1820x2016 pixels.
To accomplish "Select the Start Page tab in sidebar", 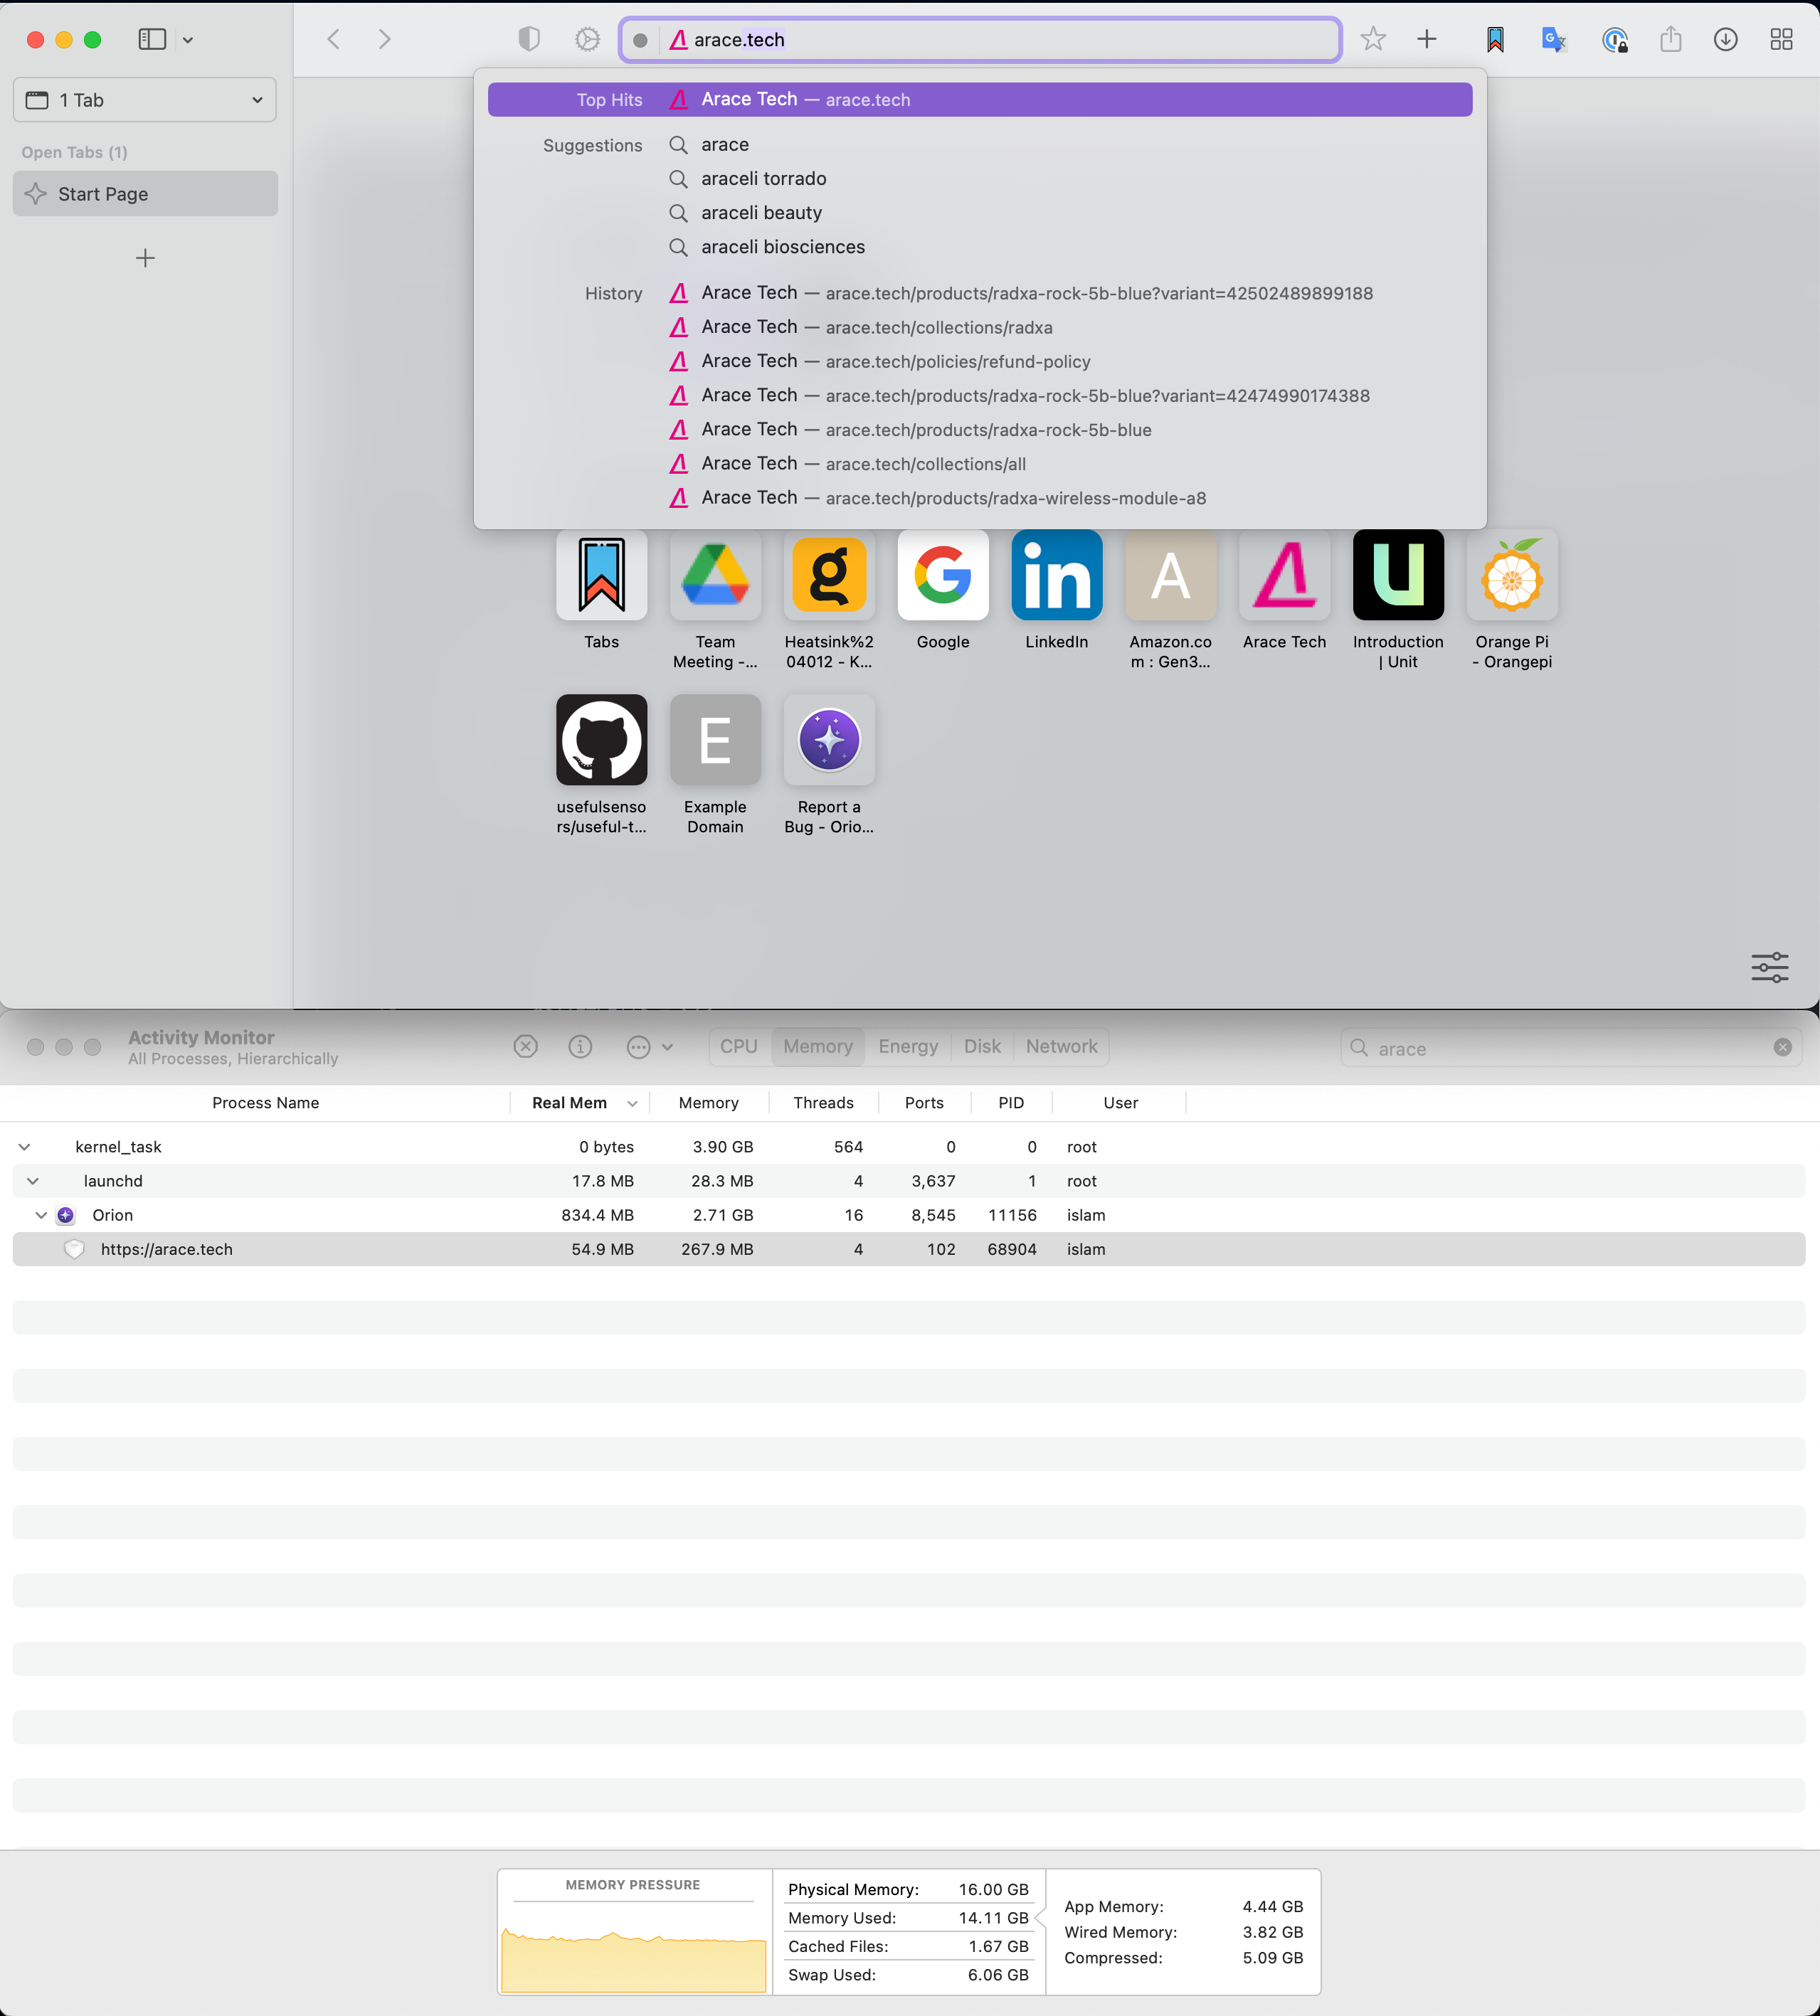I will pyautogui.click(x=145, y=194).
